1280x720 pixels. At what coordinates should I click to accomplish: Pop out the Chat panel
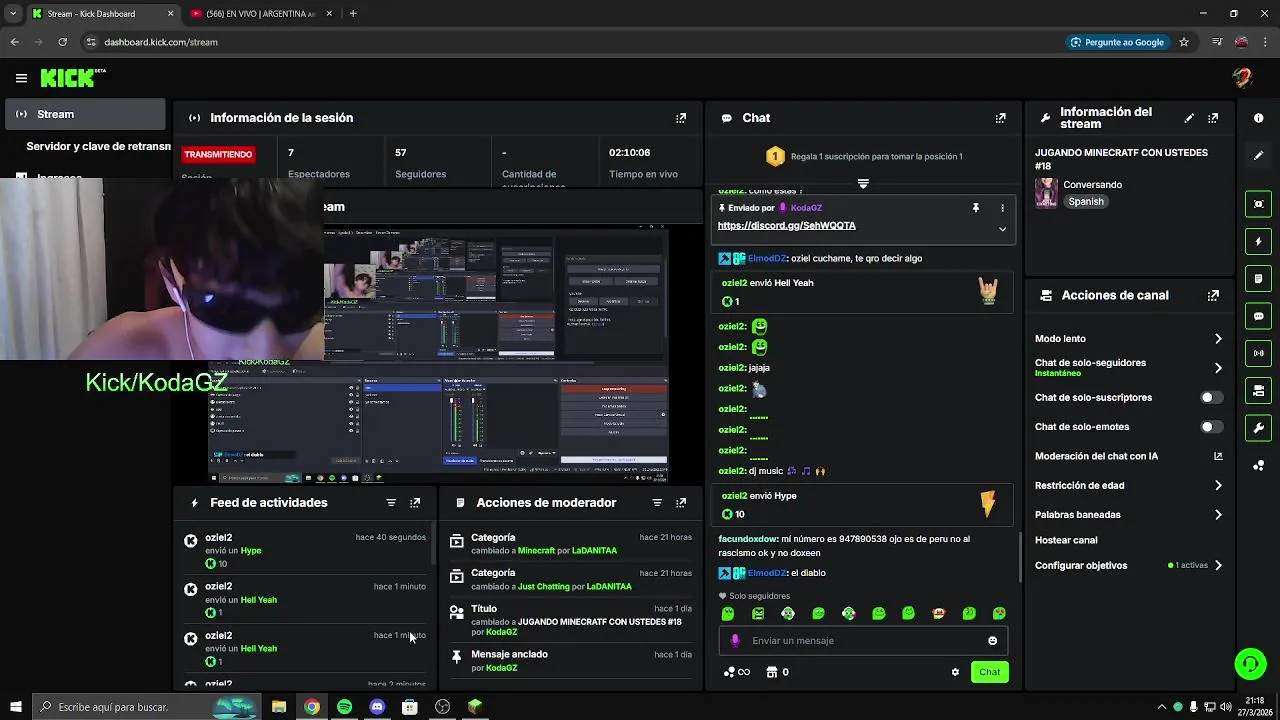(x=1000, y=118)
